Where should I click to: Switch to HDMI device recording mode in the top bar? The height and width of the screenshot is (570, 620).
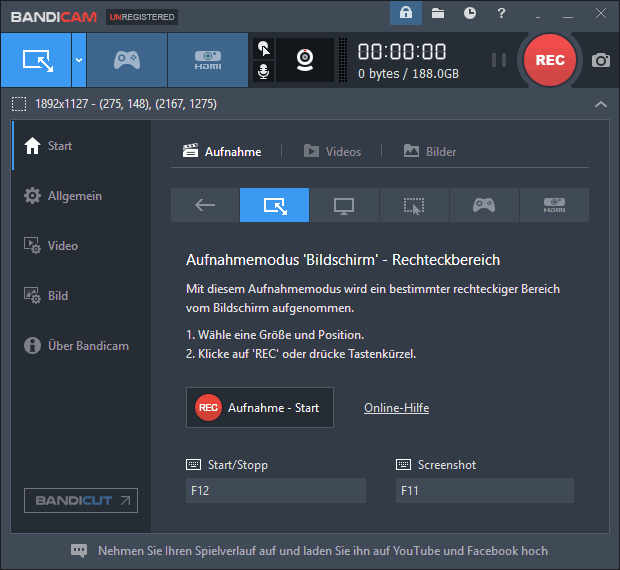coord(208,60)
